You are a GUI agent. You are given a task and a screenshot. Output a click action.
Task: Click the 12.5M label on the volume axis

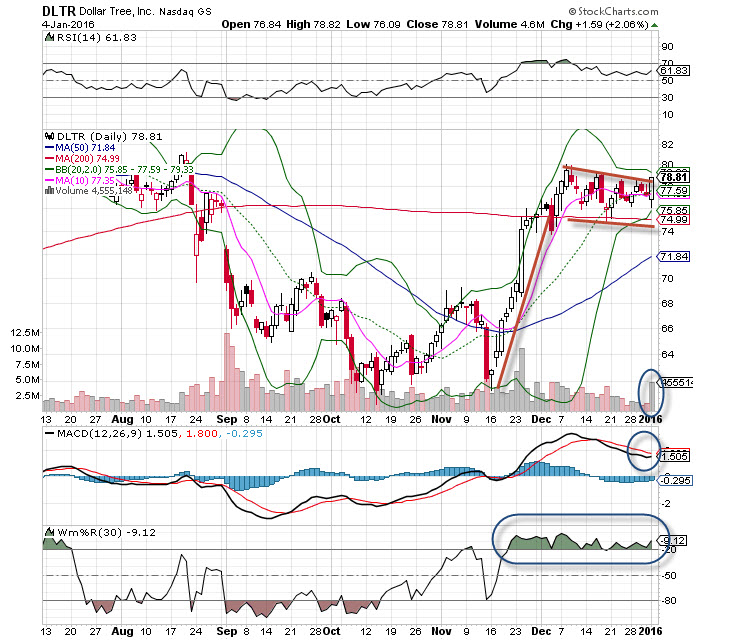click(25, 333)
